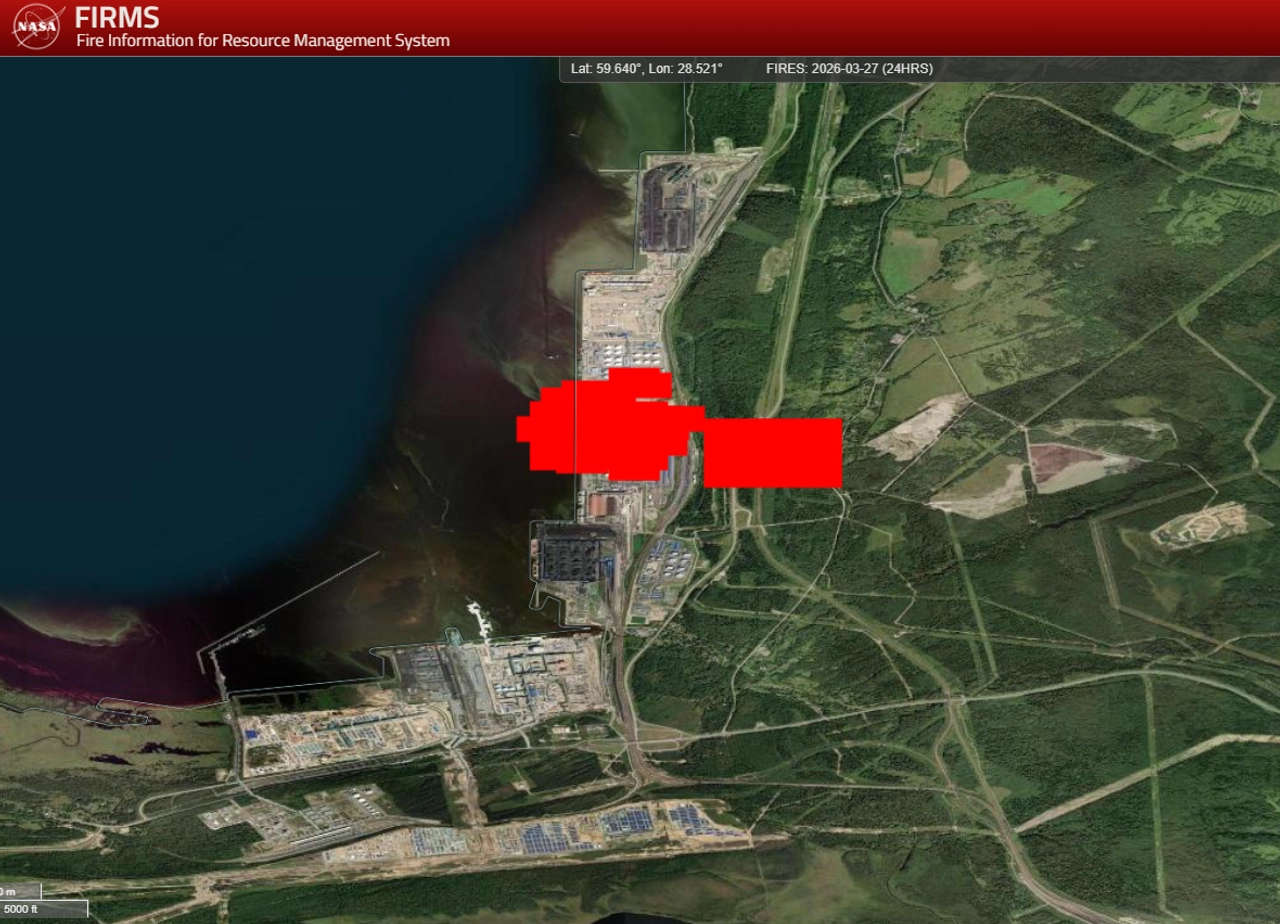The image size is (1280, 924).
Task: Click the dark coal yard at the port's north end
Action: point(667,207)
